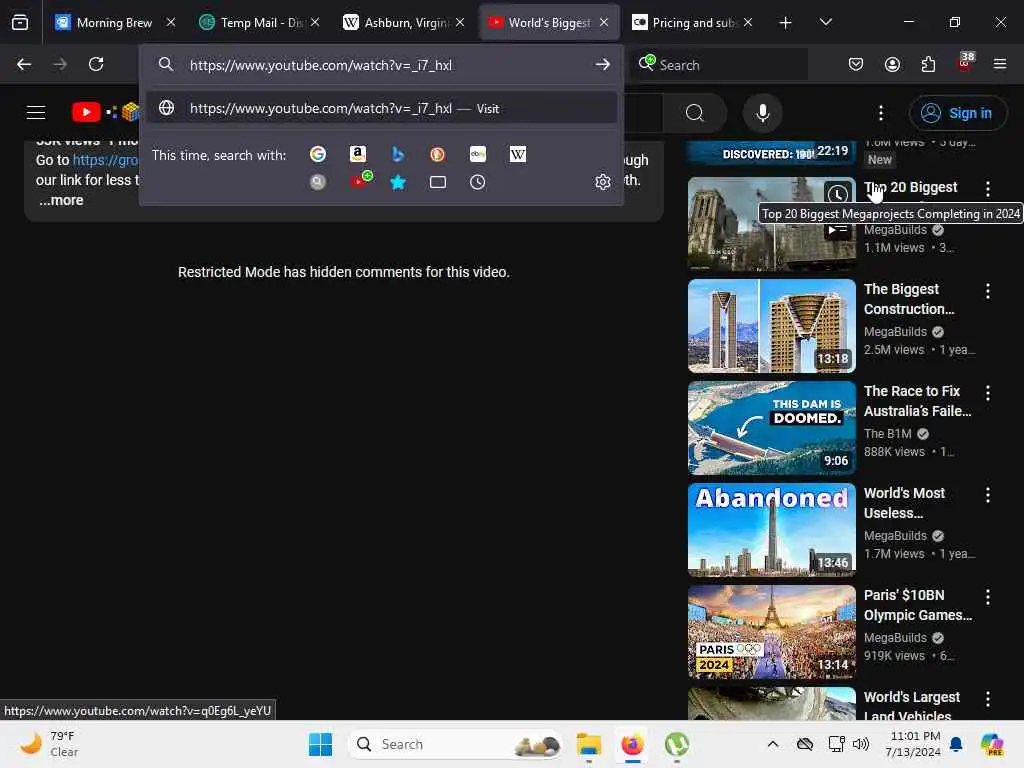Expand video description with ...more

[61, 200]
